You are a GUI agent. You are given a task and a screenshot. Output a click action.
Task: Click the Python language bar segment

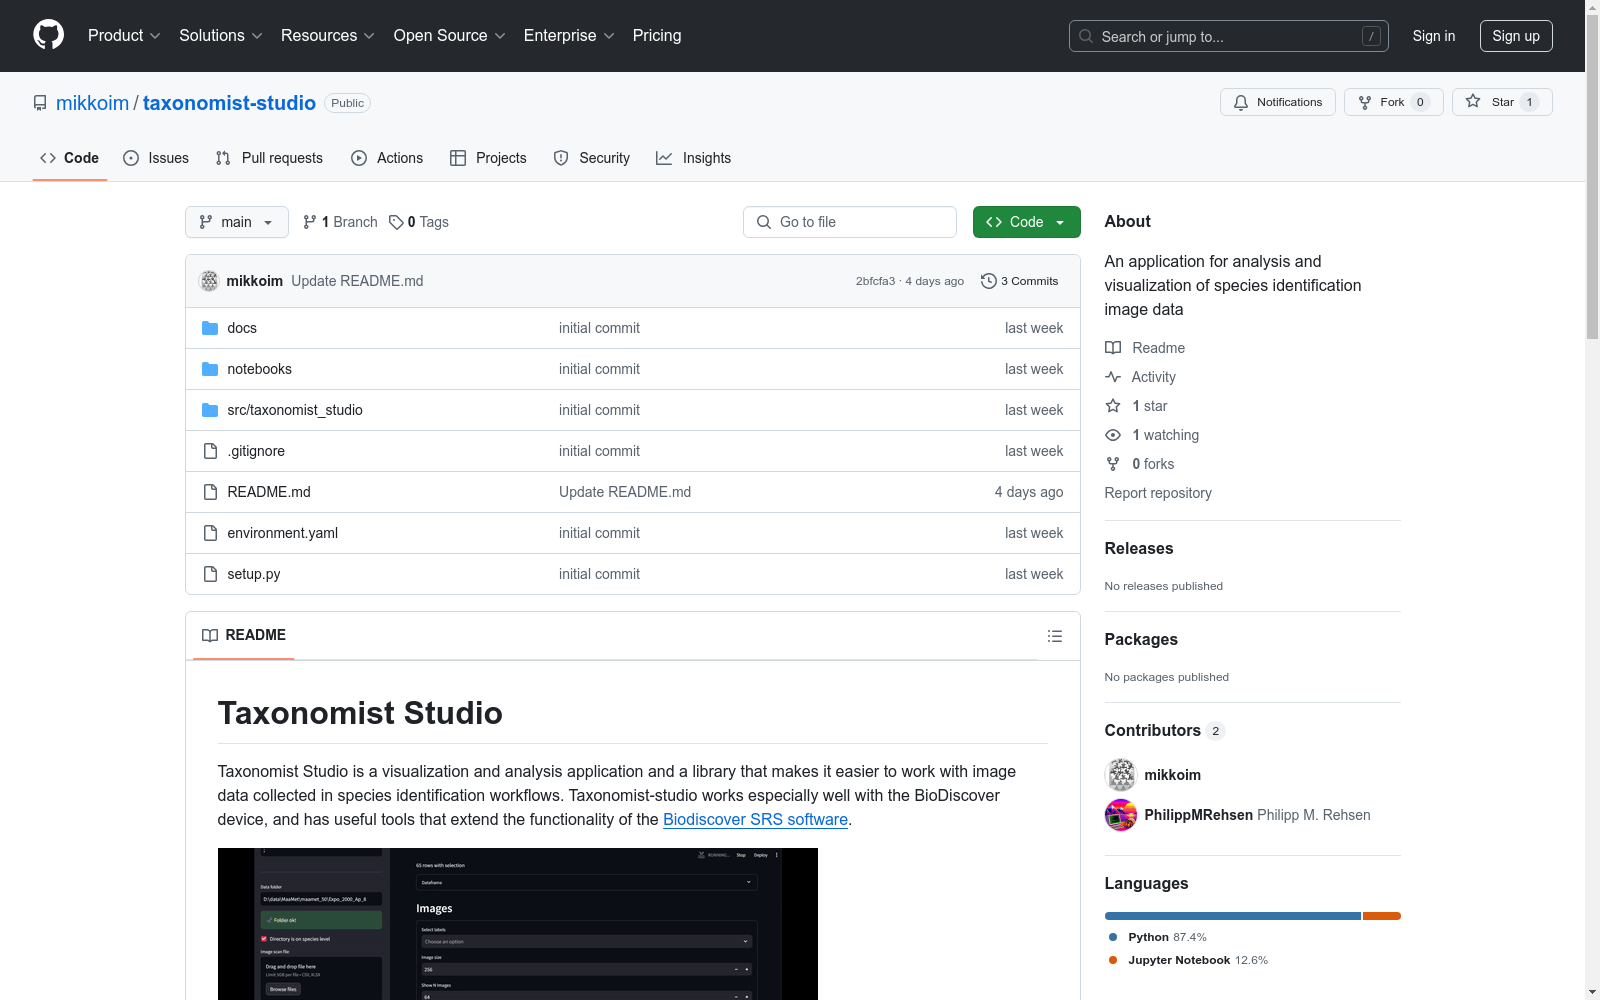[1233, 916]
